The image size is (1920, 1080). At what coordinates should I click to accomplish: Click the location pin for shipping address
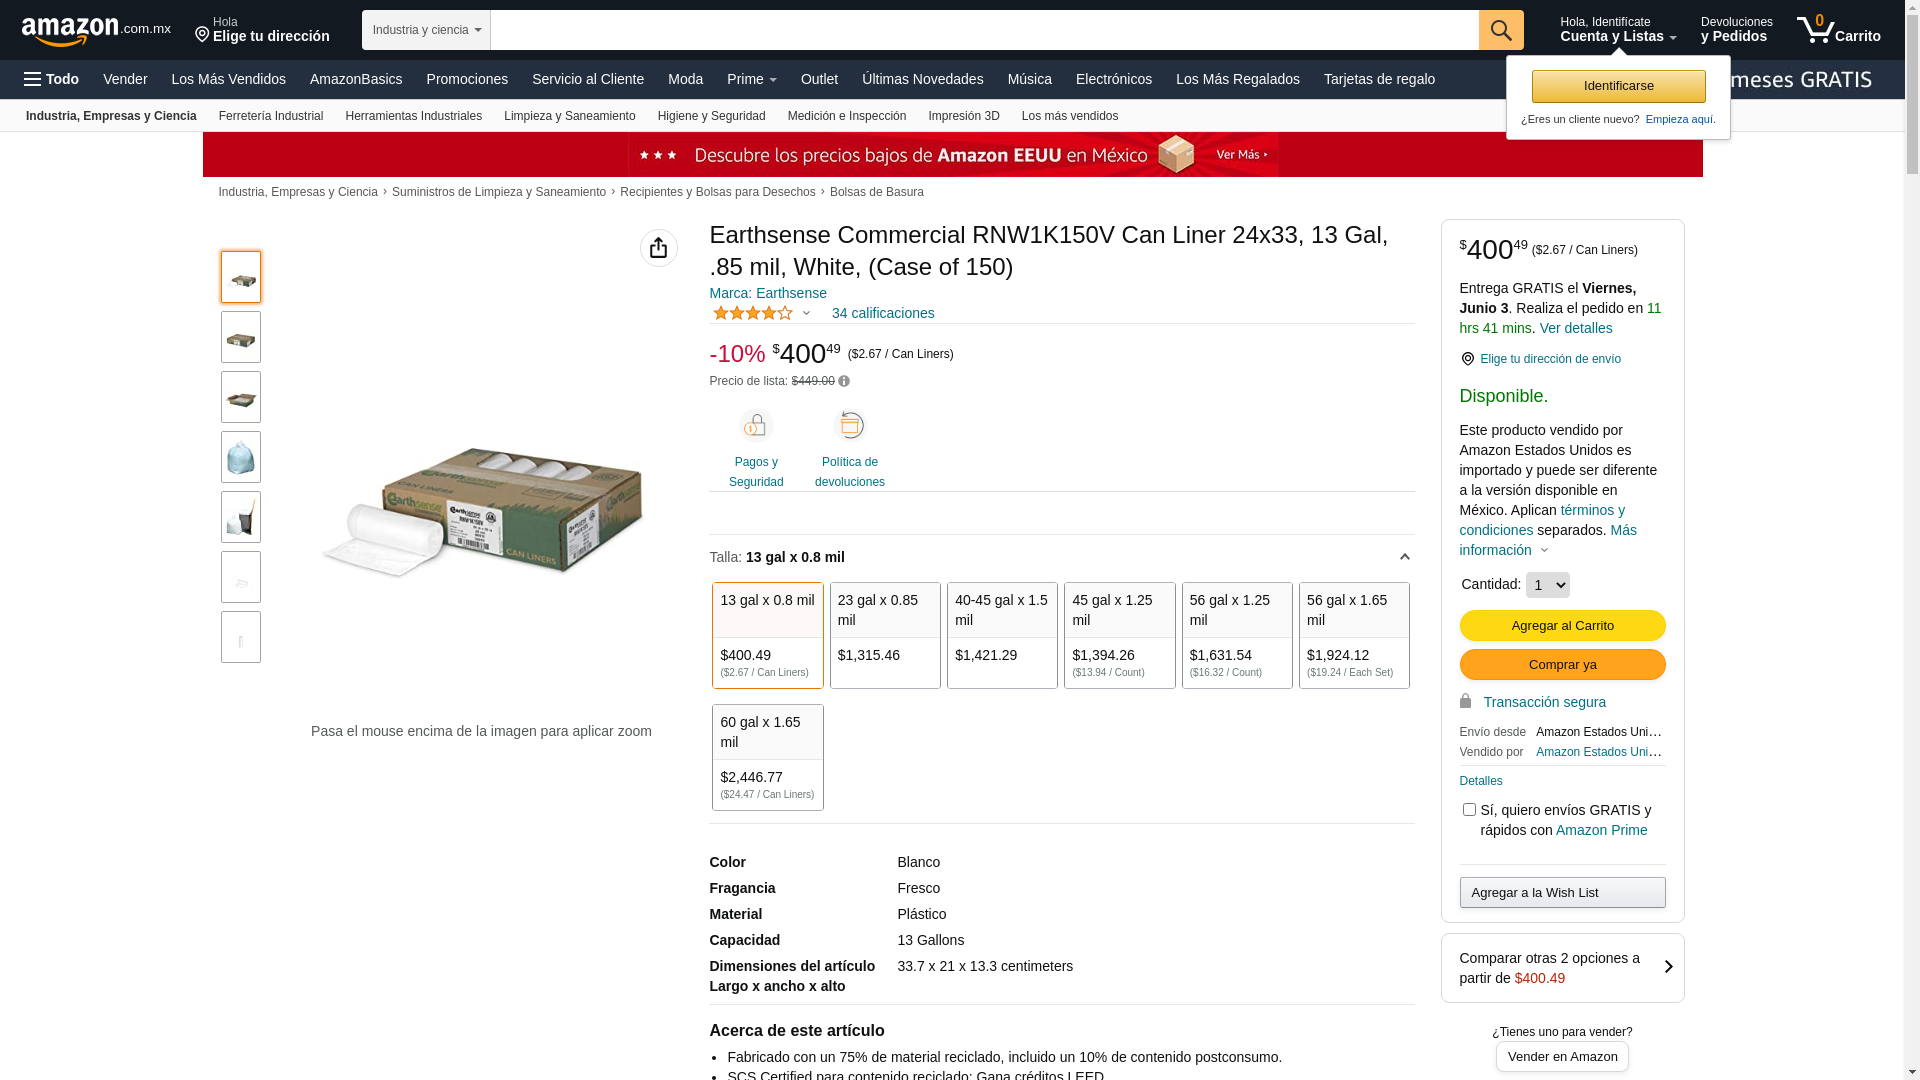click(x=1467, y=359)
